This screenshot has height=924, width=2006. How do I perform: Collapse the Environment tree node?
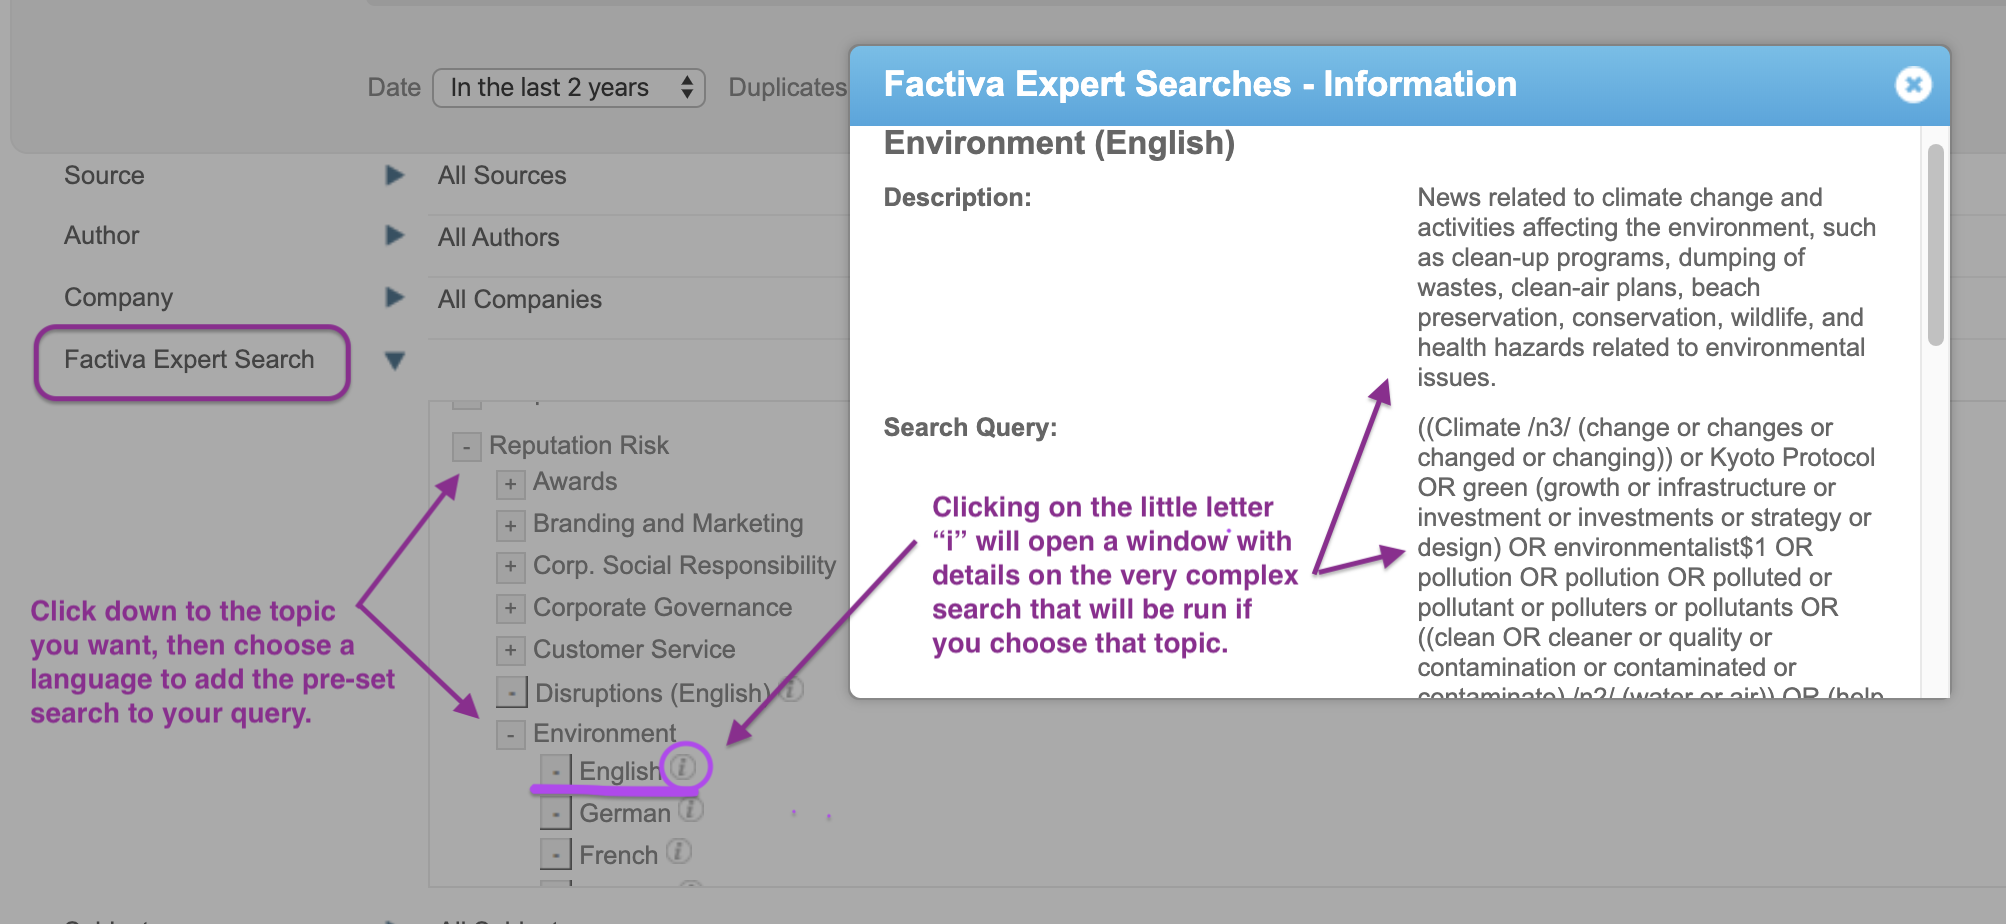coord(511,736)
